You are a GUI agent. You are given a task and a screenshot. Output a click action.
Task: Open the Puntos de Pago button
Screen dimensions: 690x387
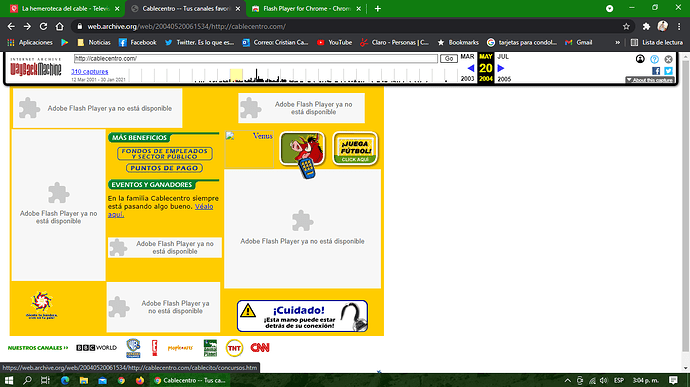tap(165, 168)
